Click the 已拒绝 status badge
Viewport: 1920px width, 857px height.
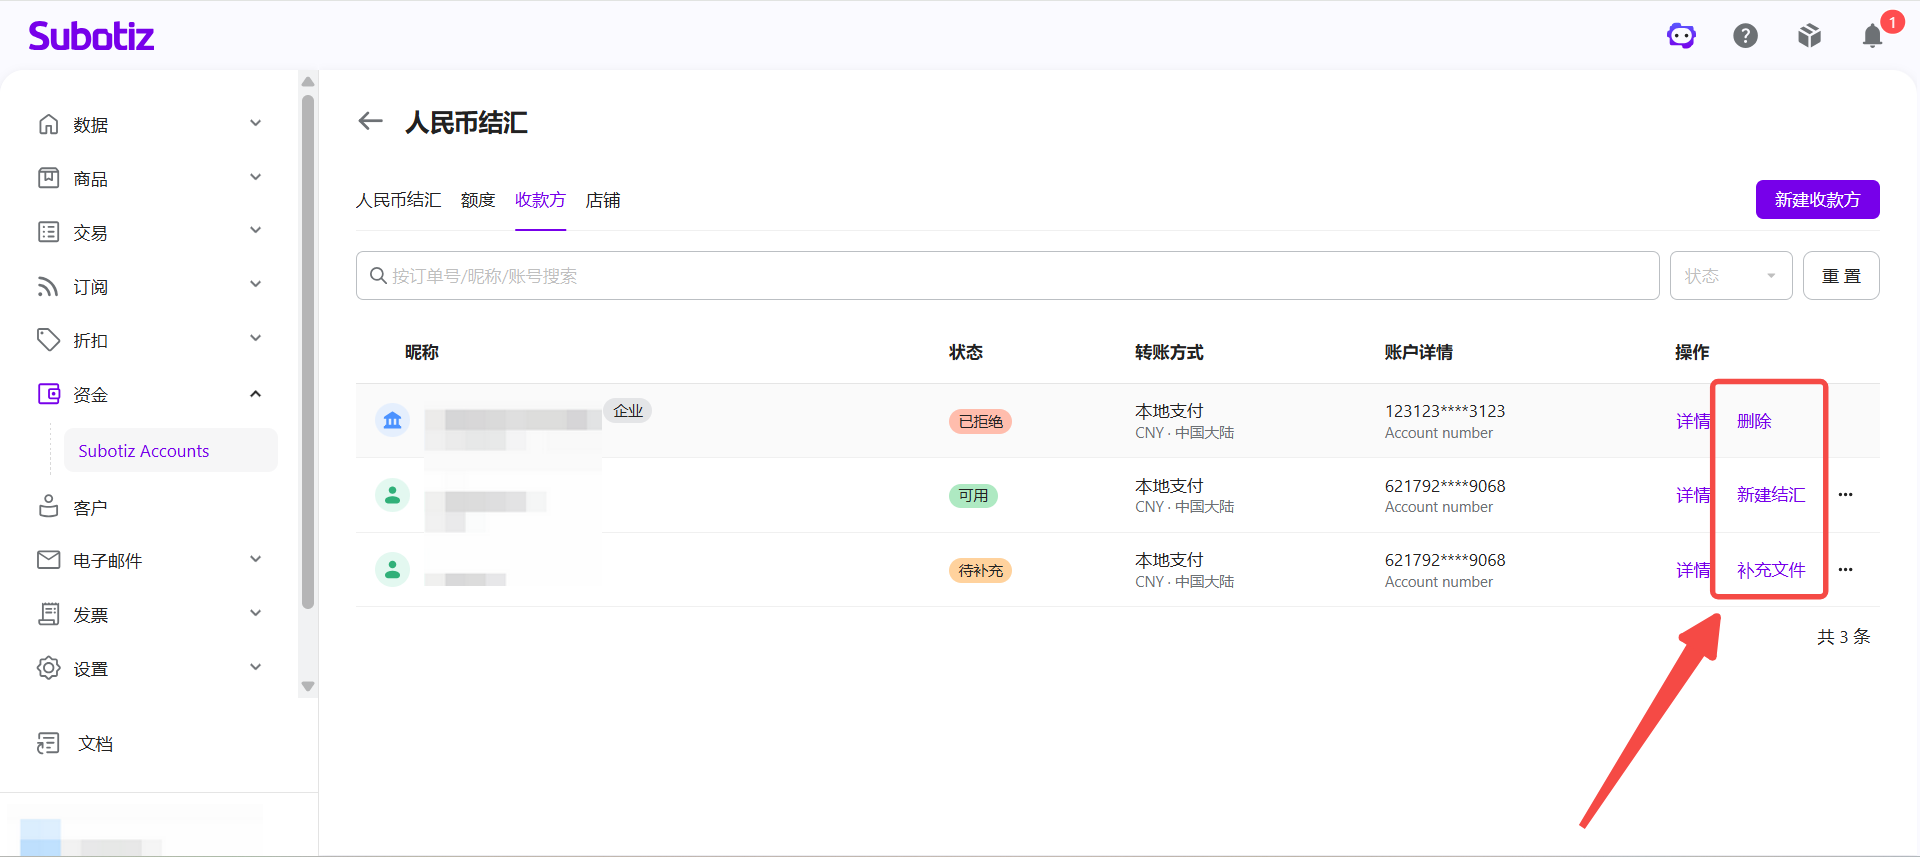[x=980, y=421]
